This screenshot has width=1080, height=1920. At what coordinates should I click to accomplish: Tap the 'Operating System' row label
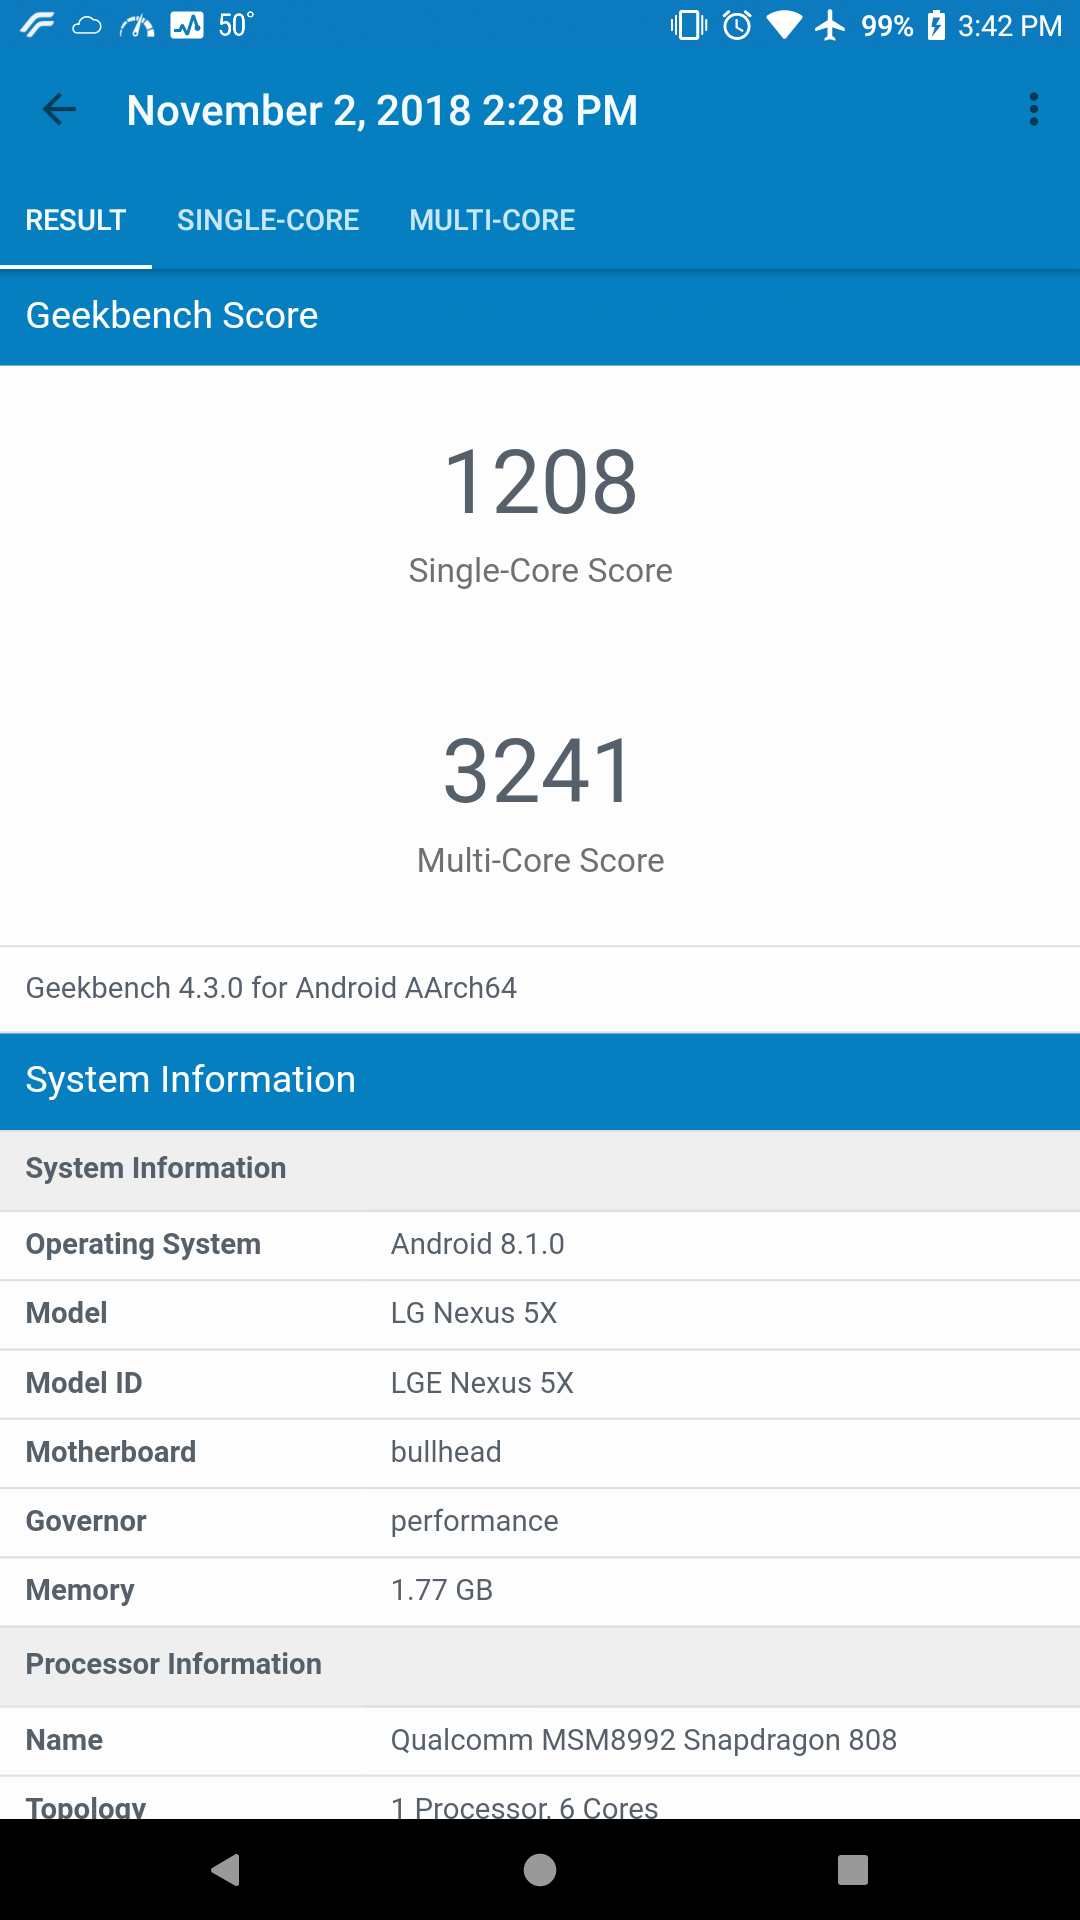143,1244
